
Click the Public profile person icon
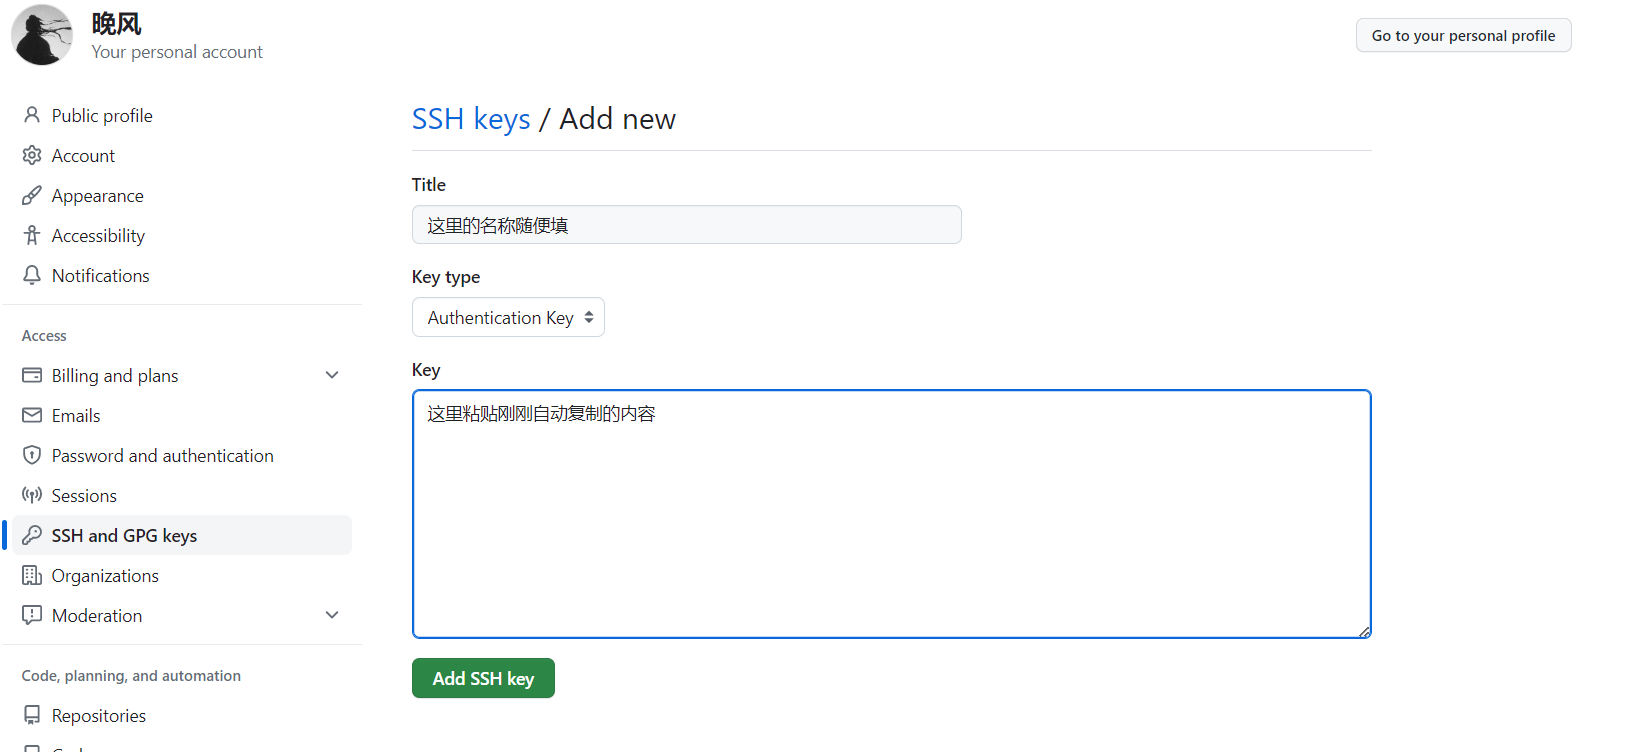tap(32, 115)
